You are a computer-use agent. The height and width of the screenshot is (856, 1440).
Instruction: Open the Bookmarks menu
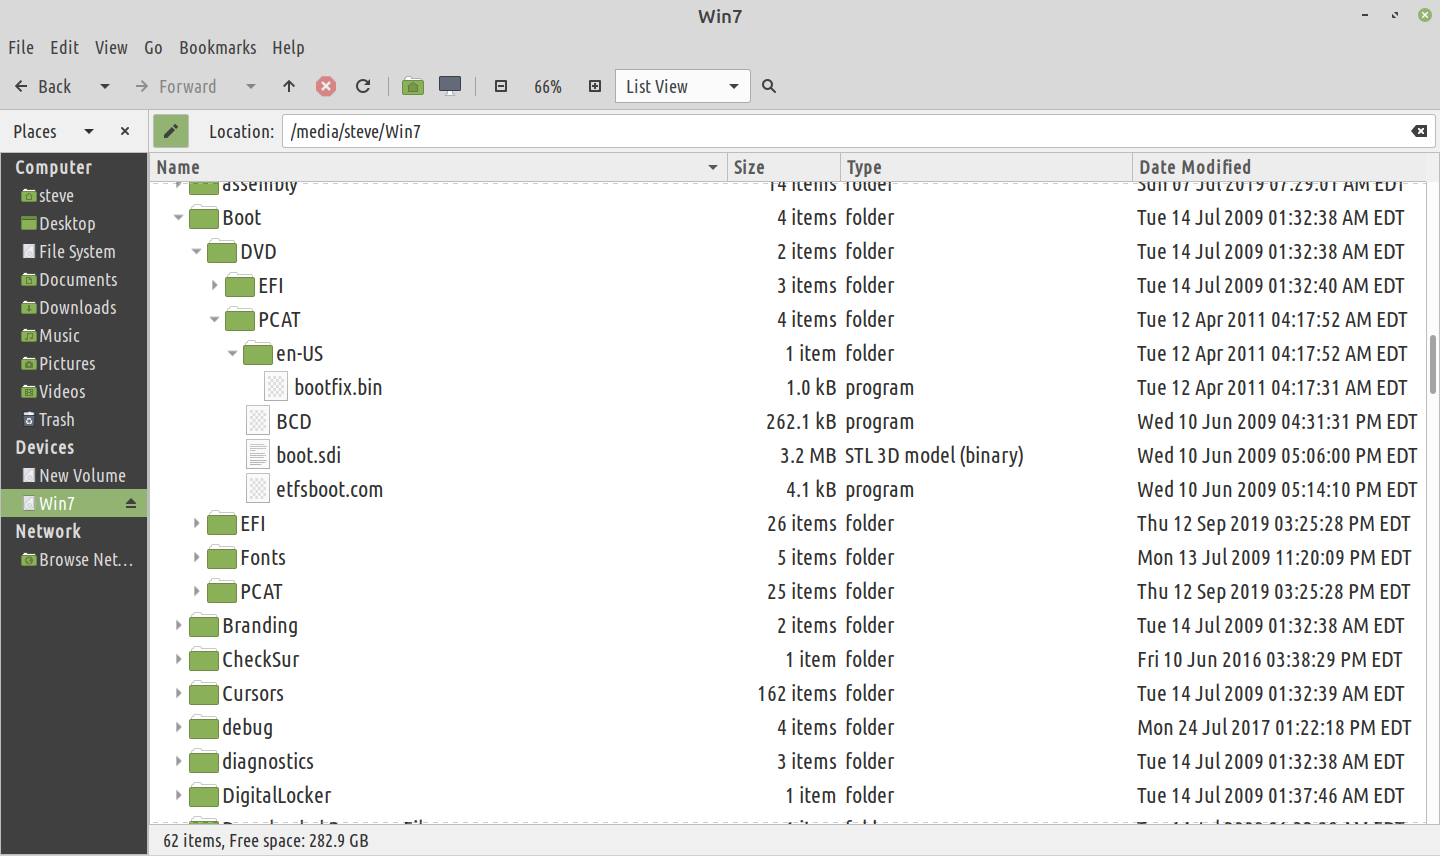[x=217, y=48]
